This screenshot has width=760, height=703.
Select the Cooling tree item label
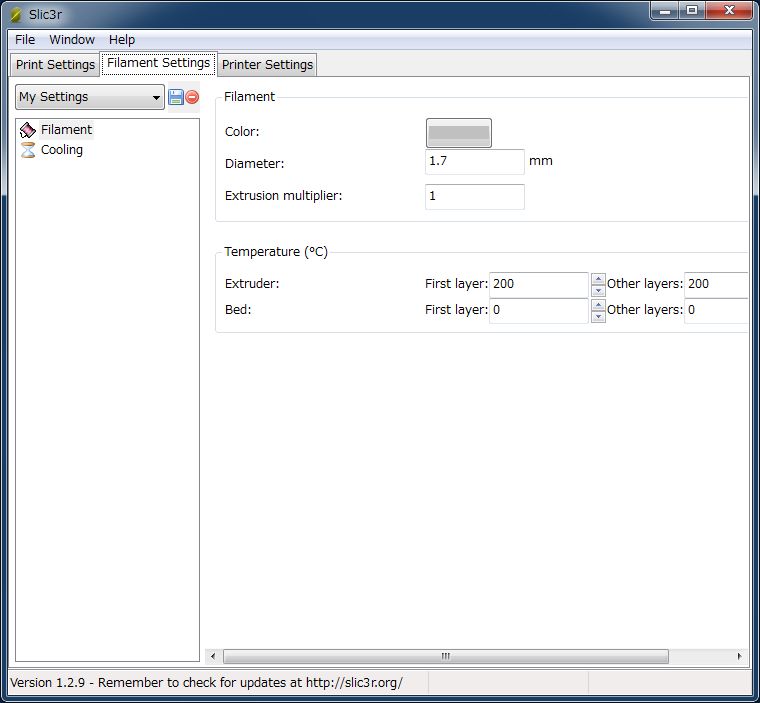(62, 150)
